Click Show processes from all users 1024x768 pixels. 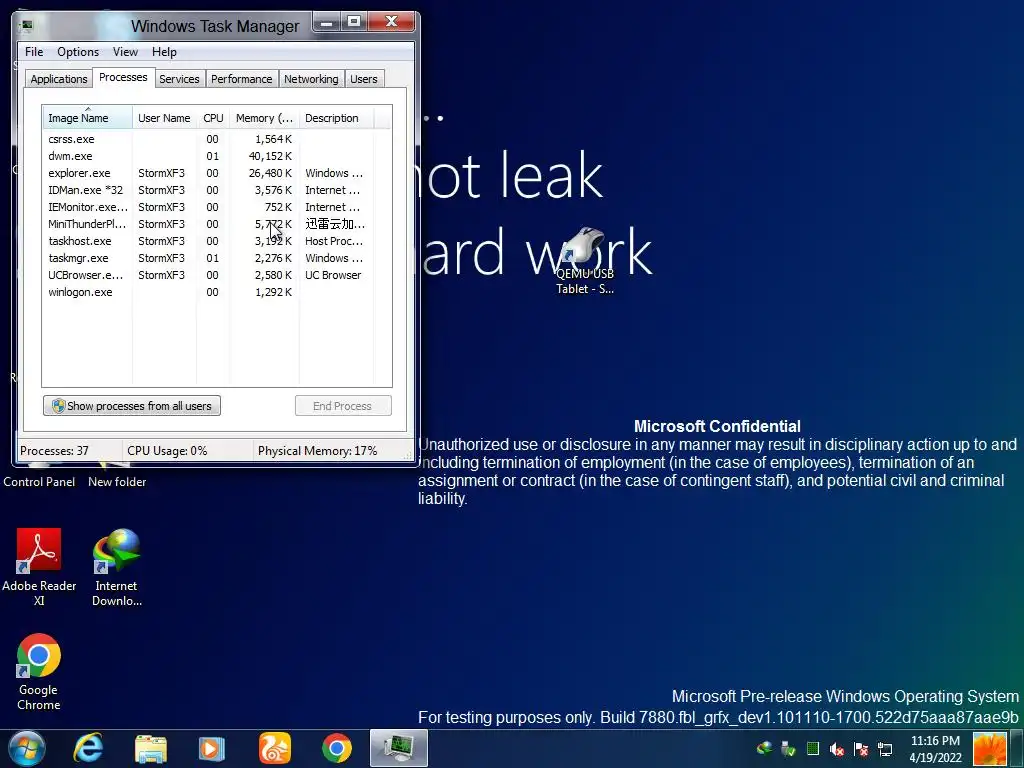[132, 406]
